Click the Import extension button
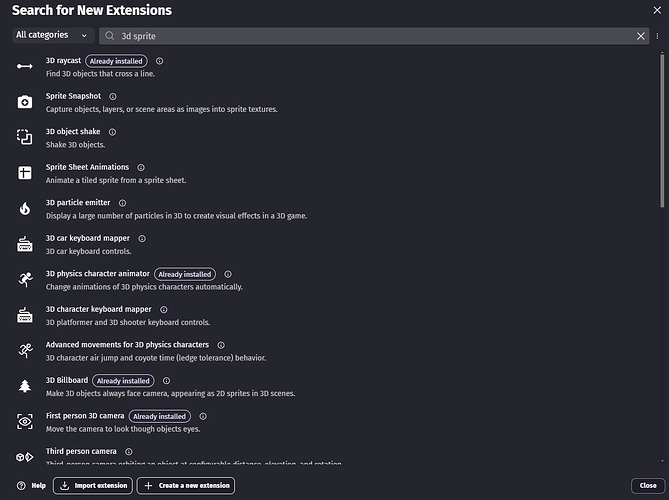Viewport: 669px width, 500px height. tap(92, 486)
